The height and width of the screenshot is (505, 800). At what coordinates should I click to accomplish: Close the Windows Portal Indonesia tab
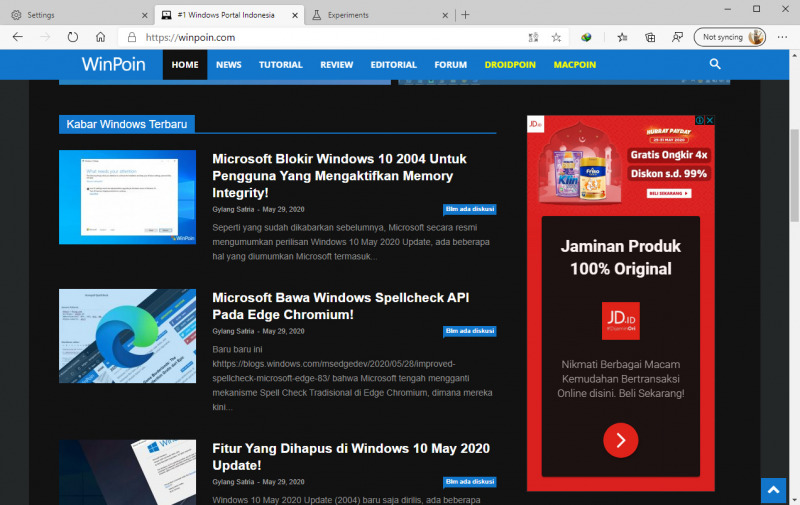(x=295, y=15)
